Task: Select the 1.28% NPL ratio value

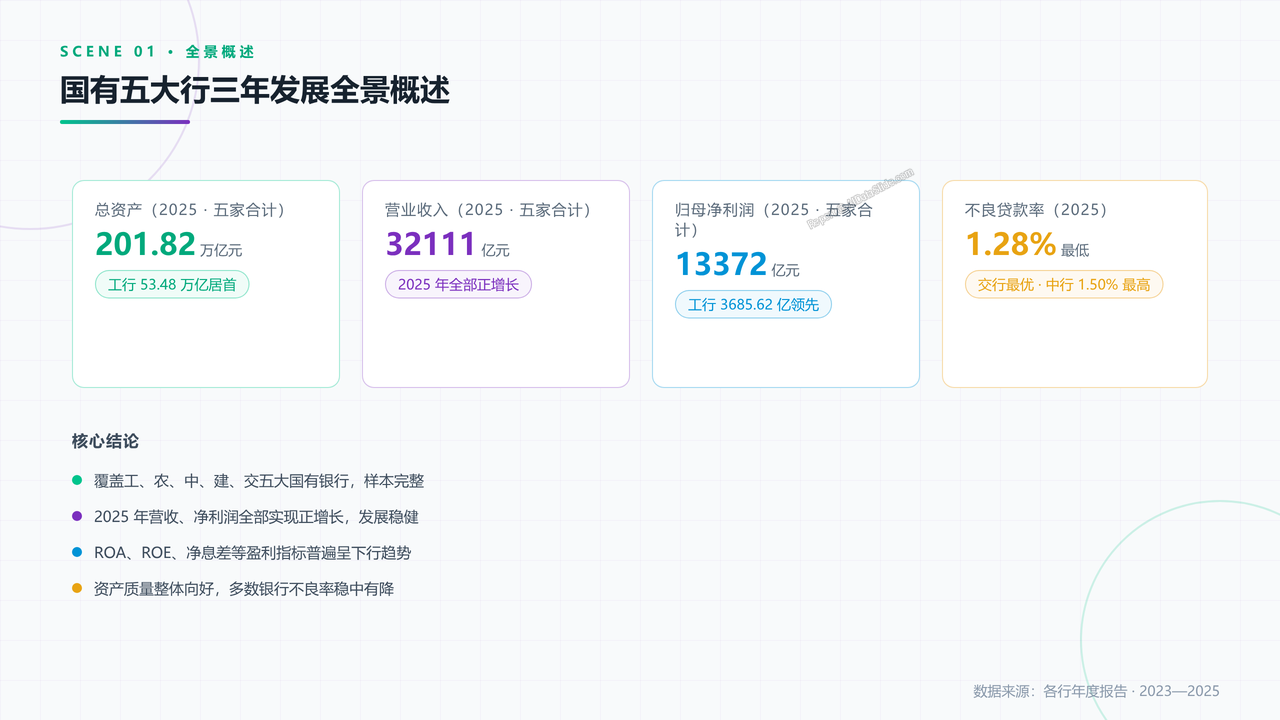Action: [1010, 244]
